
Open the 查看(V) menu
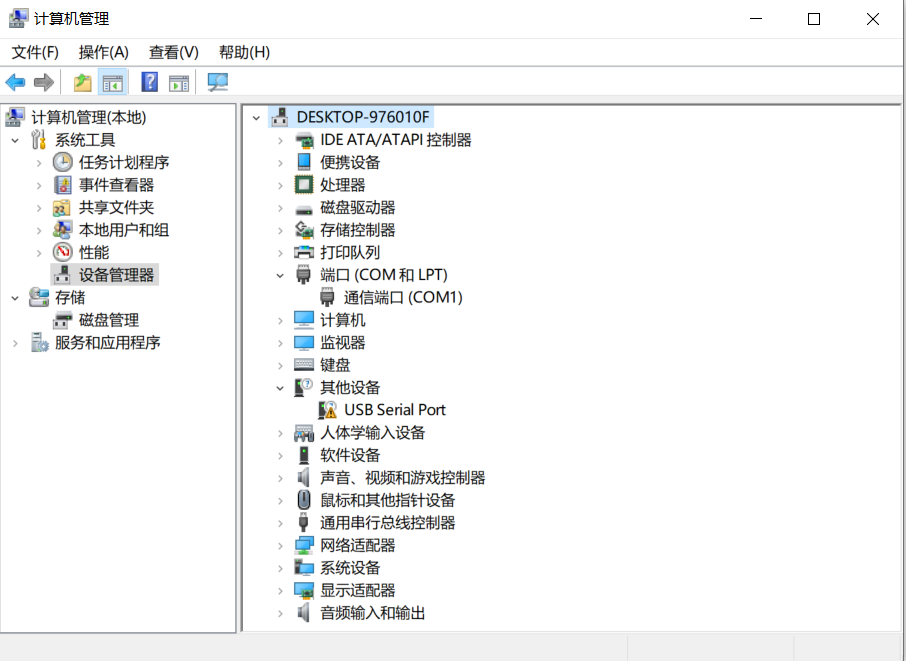click(x=174, y=52)
